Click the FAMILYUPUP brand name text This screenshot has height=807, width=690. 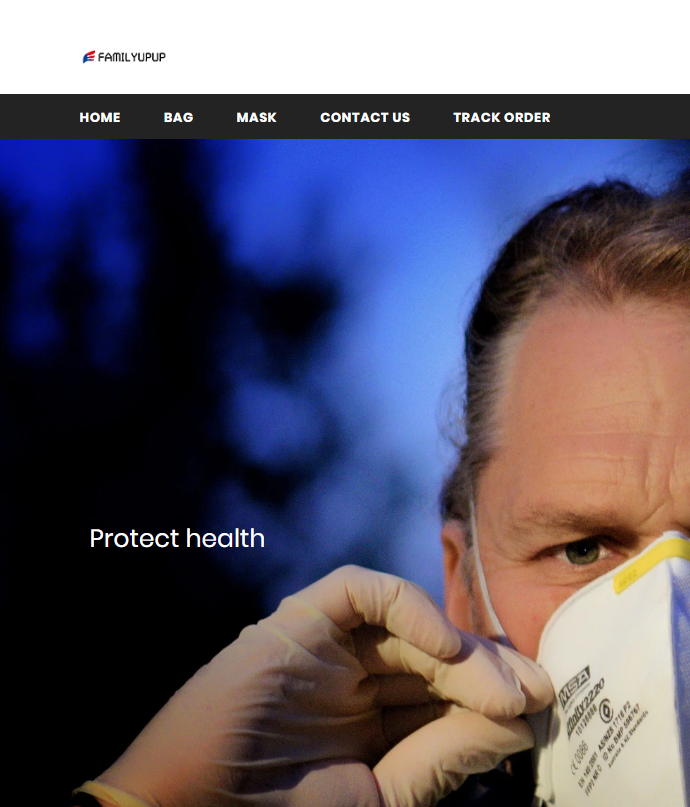(x=132, y=57)
